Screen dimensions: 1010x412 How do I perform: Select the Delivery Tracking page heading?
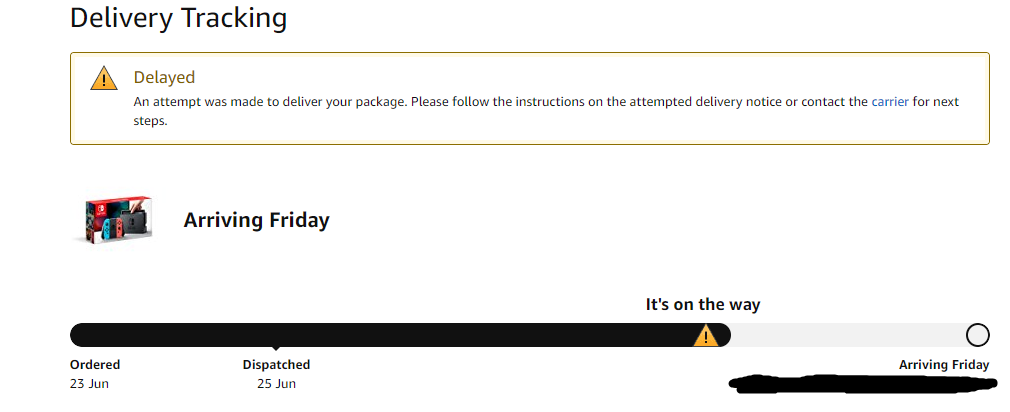[x=178, y=18]
